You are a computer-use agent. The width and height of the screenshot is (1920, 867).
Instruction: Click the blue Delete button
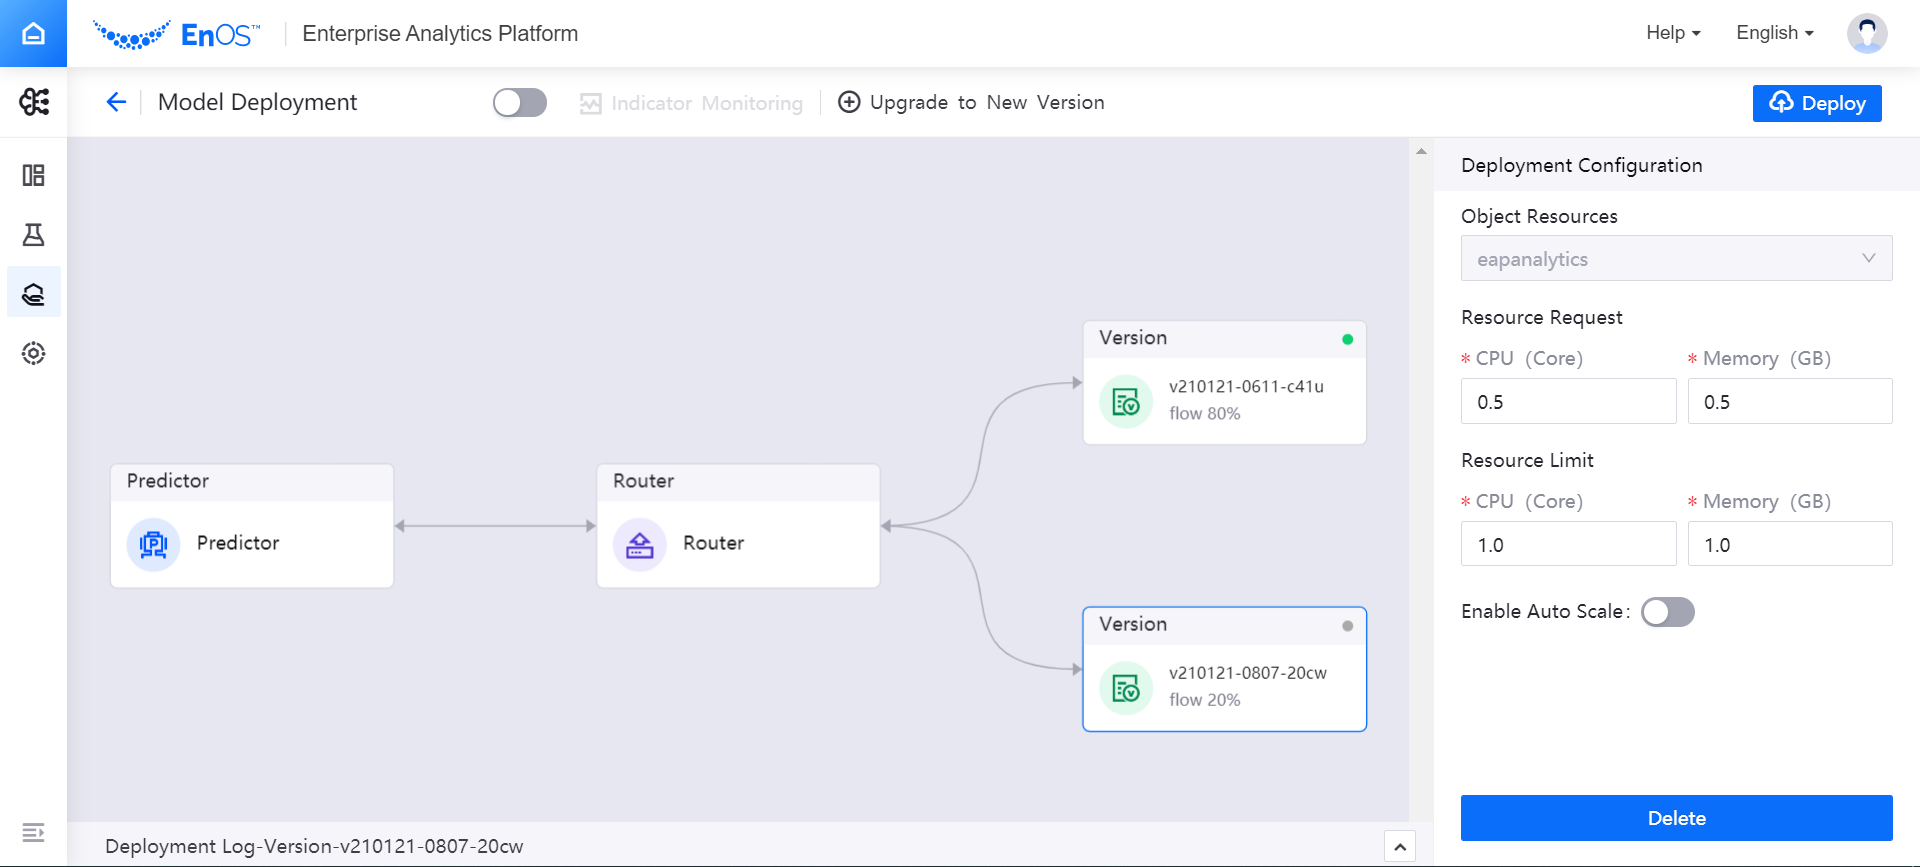coord(1676,818)
